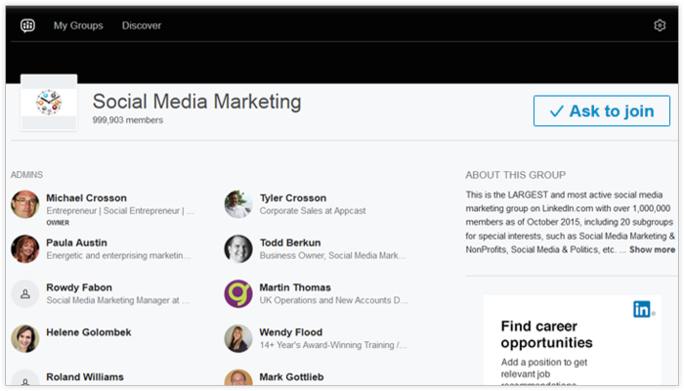Open Wendy Flood's profile photo

click(x=238, y=339)
